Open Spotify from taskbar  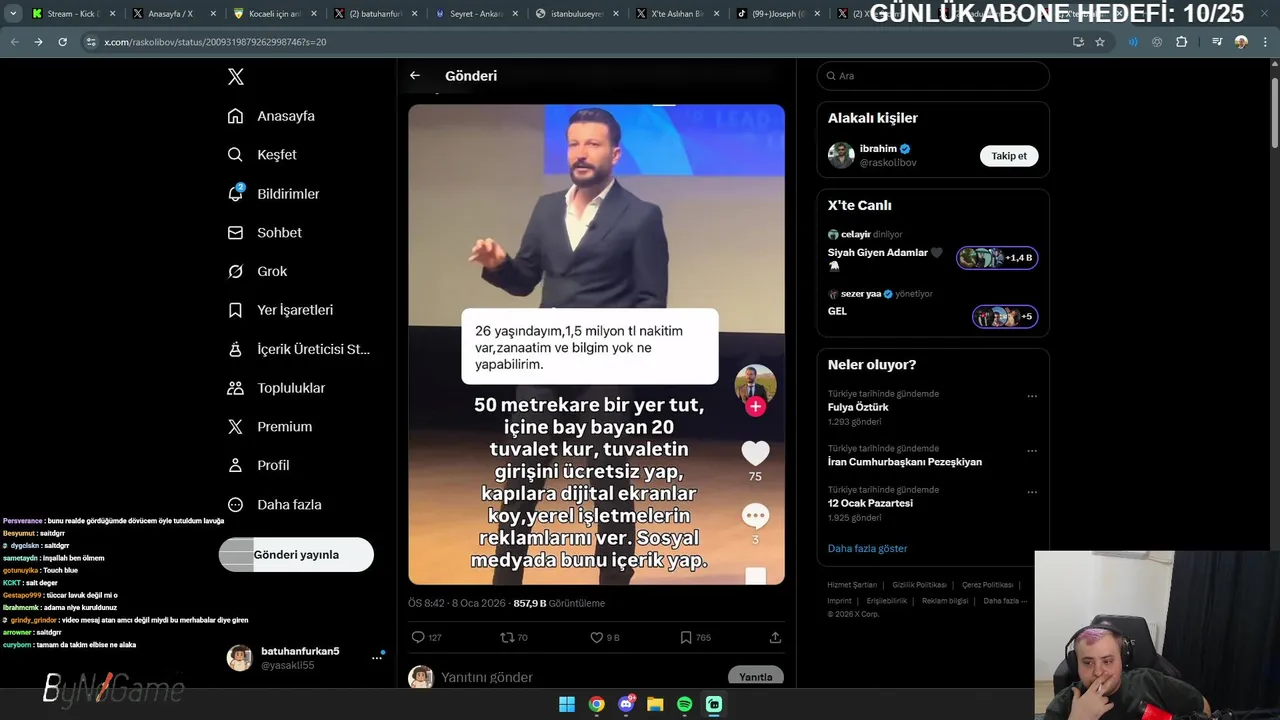click(685, 704)
